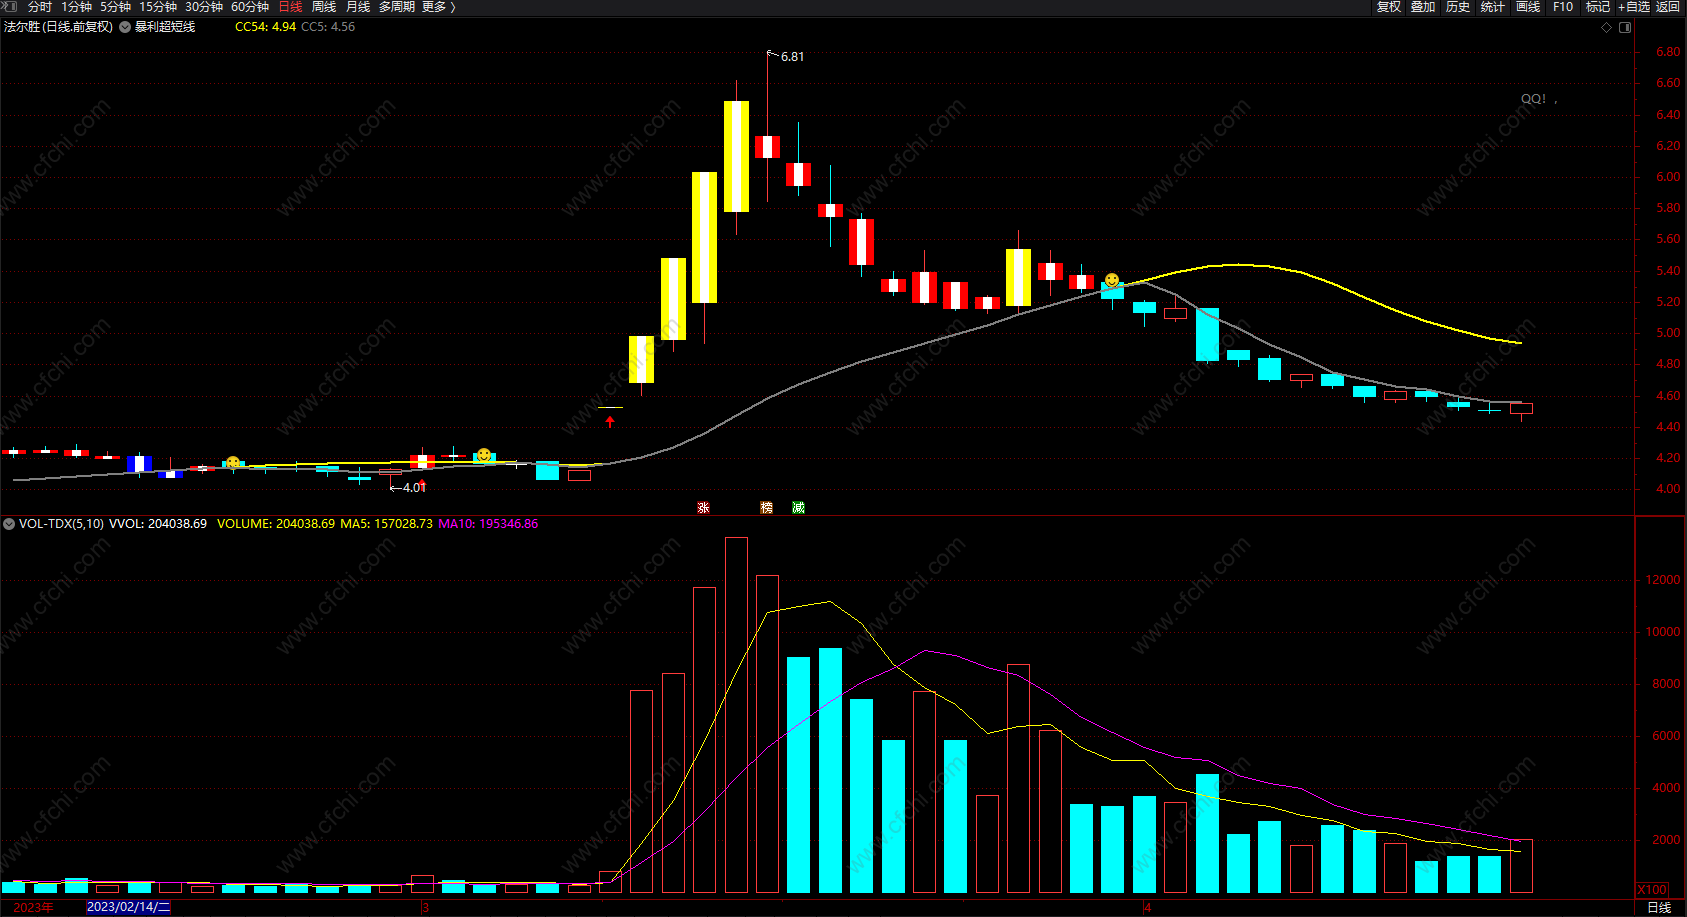
Task: Click the tallest yellow candle near 6.60
Action: [x=736, y=156]
